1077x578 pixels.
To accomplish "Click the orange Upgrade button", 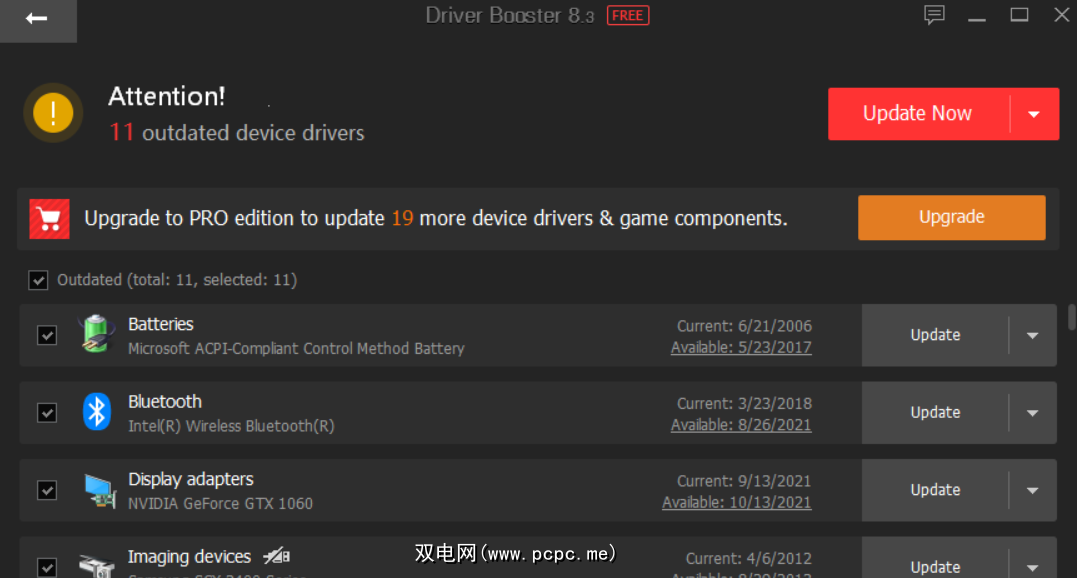I will pyautogui.click(x=951, y=218).
